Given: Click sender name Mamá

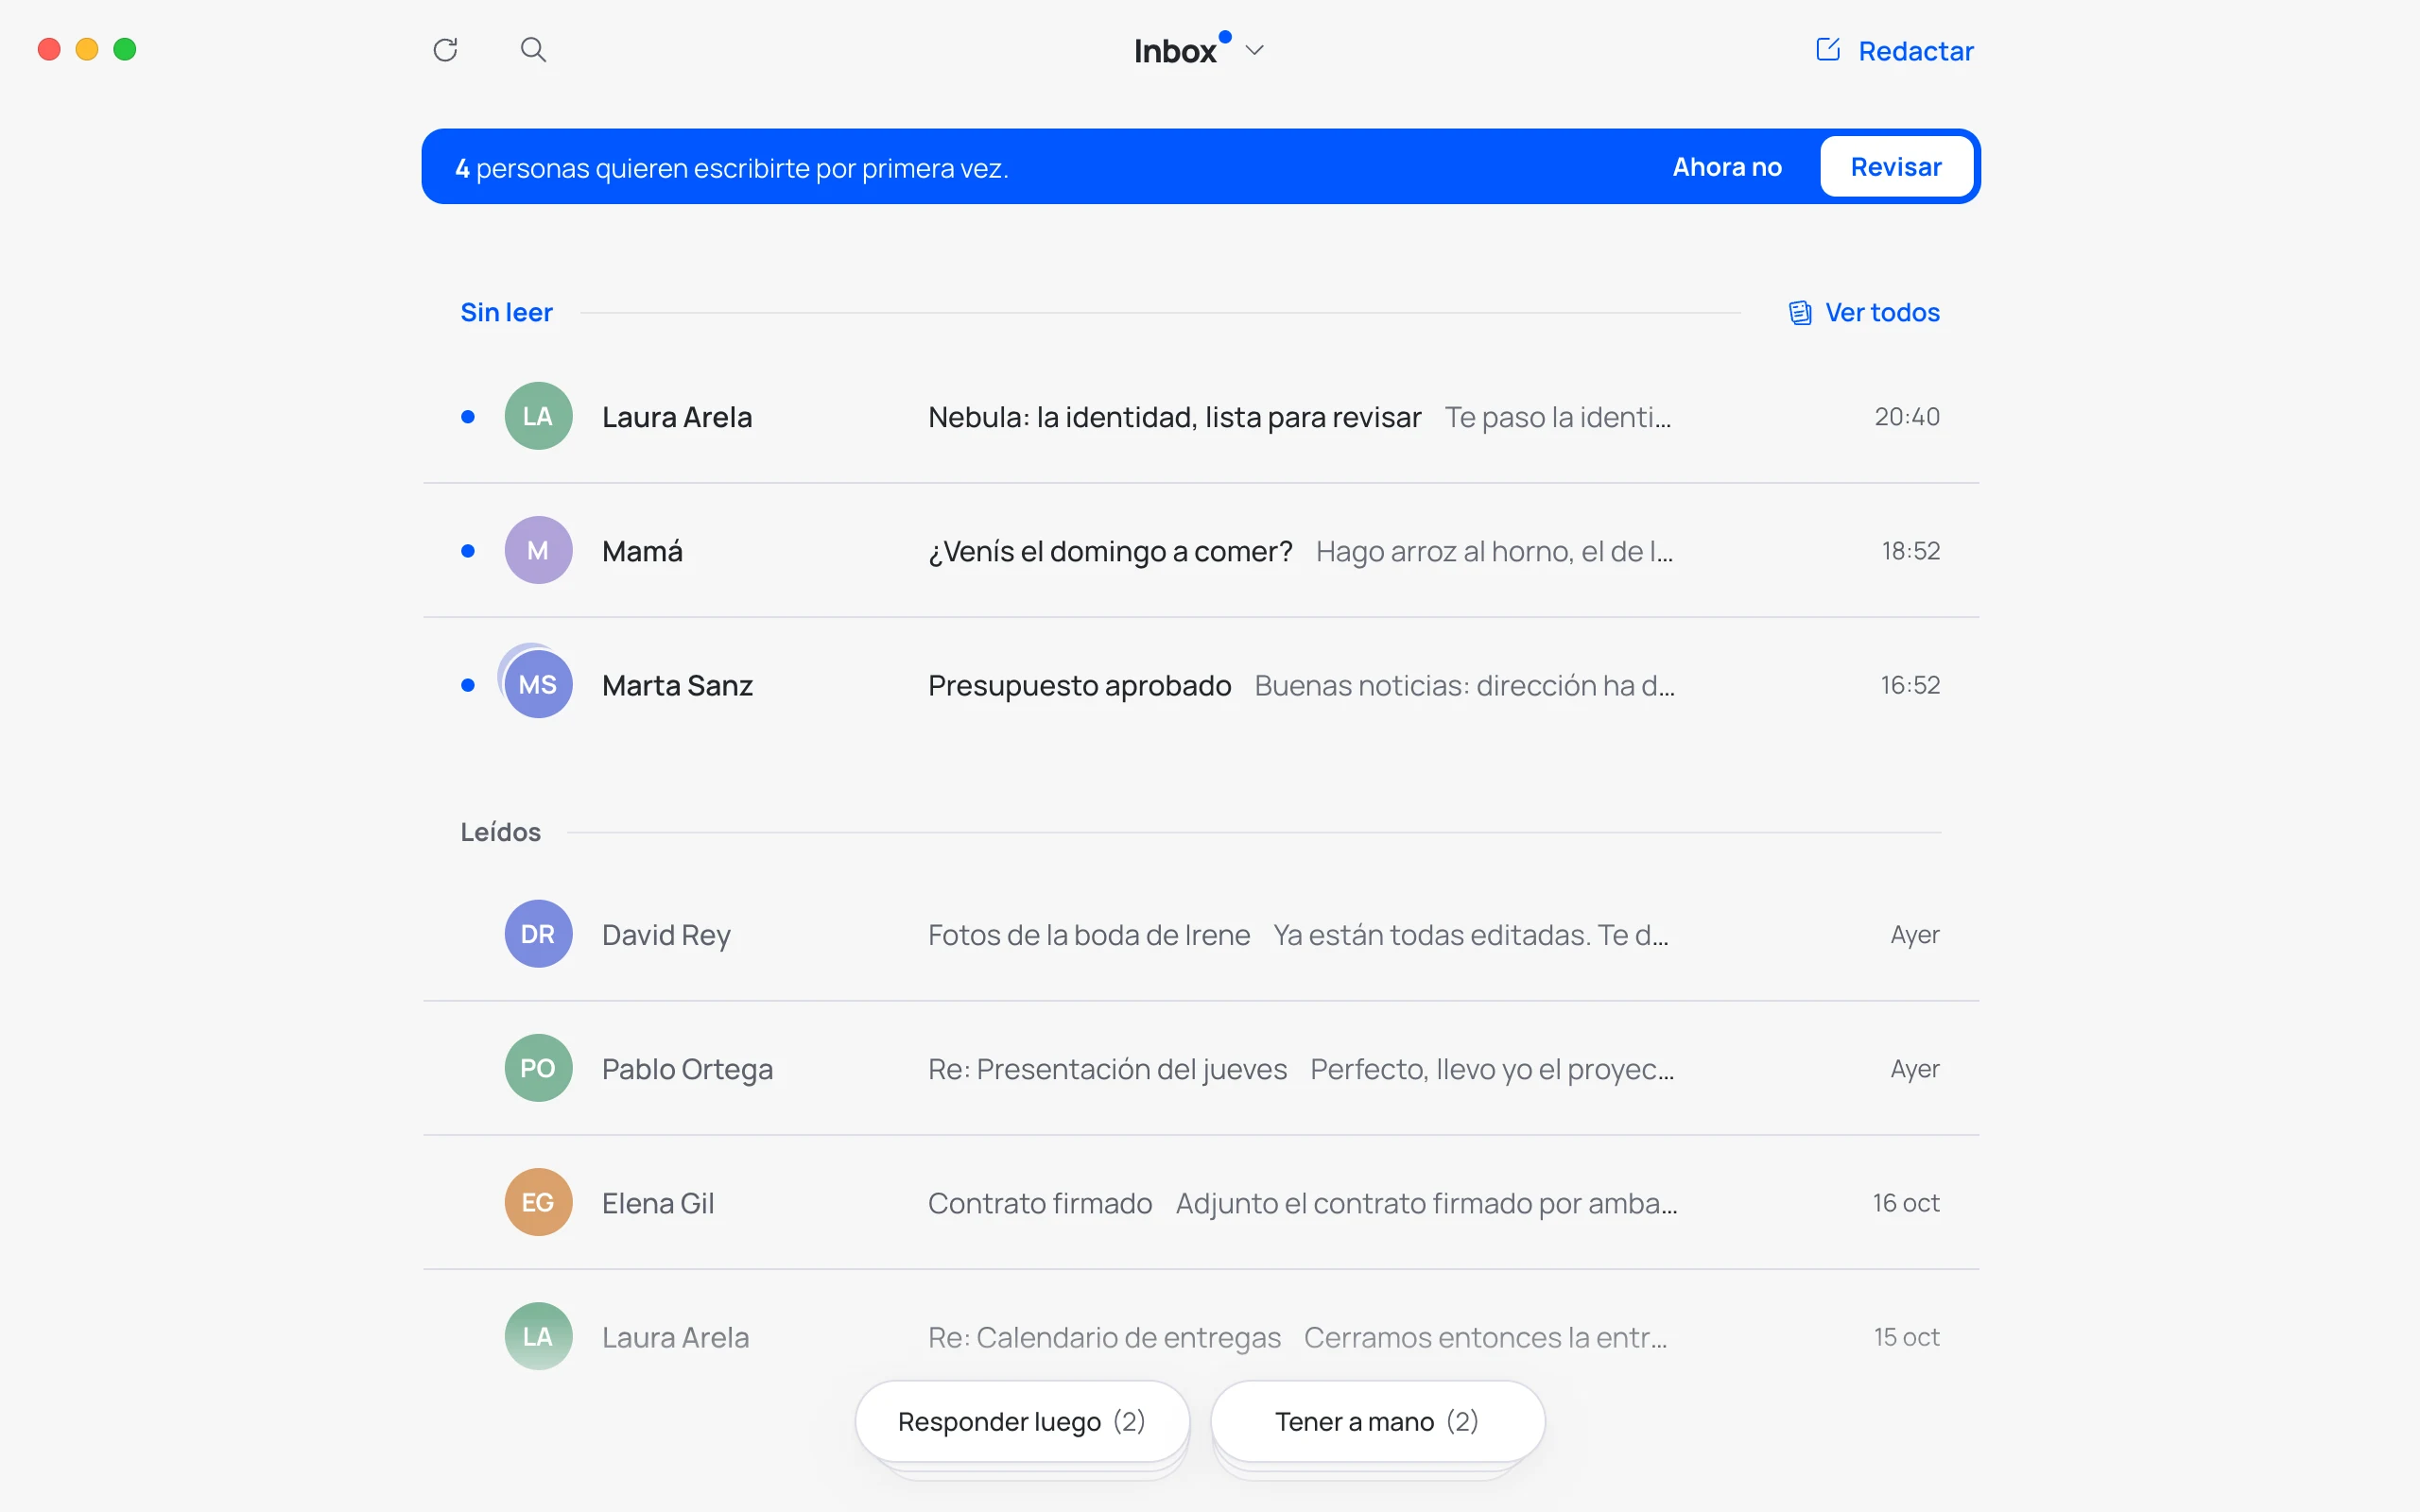Looking at the screenshot, I should [x=642, y=551].
